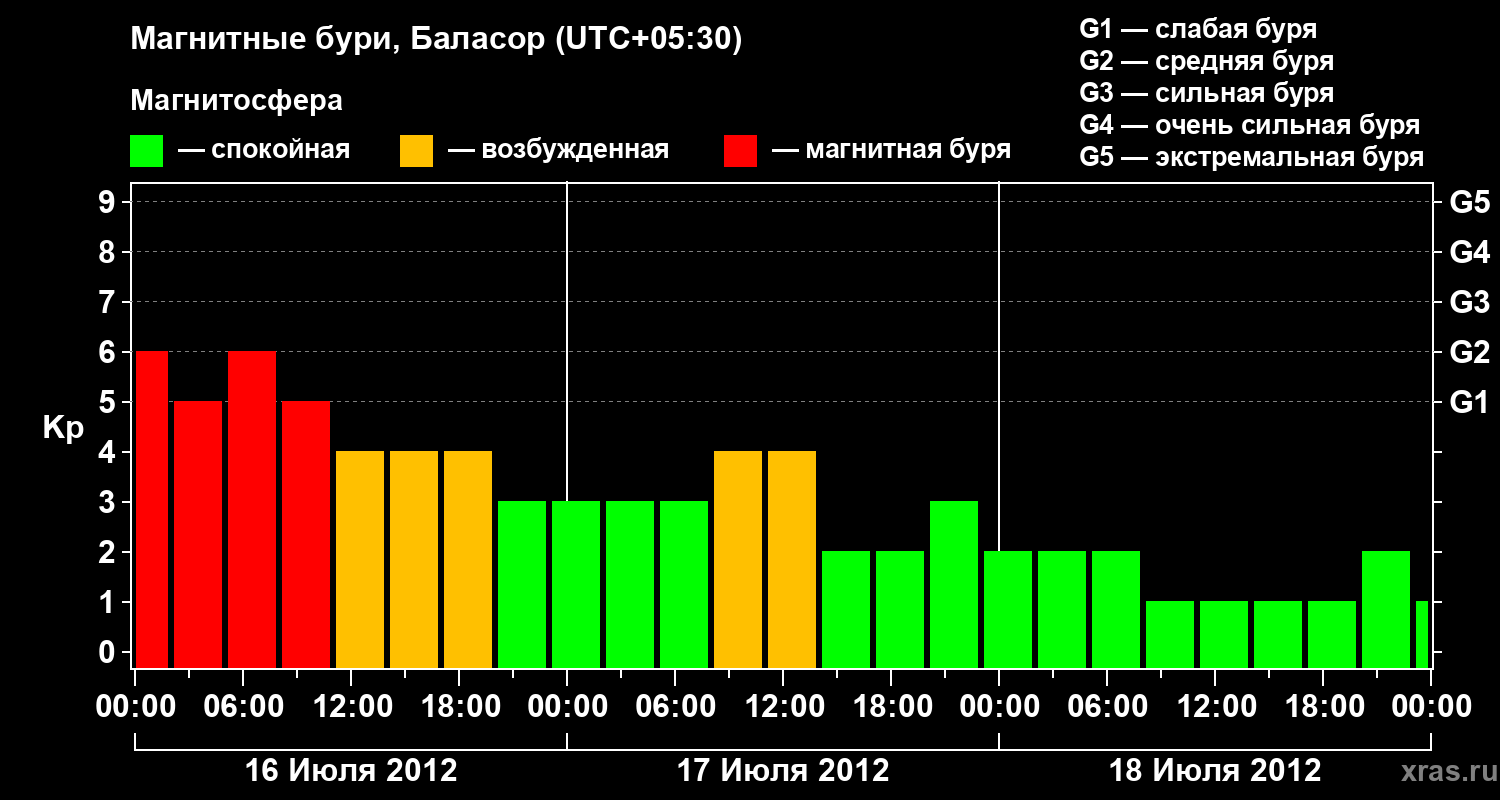Click the last red bar on 16 Июля
The image size is (1500, 800).
[x=306, y=535]
